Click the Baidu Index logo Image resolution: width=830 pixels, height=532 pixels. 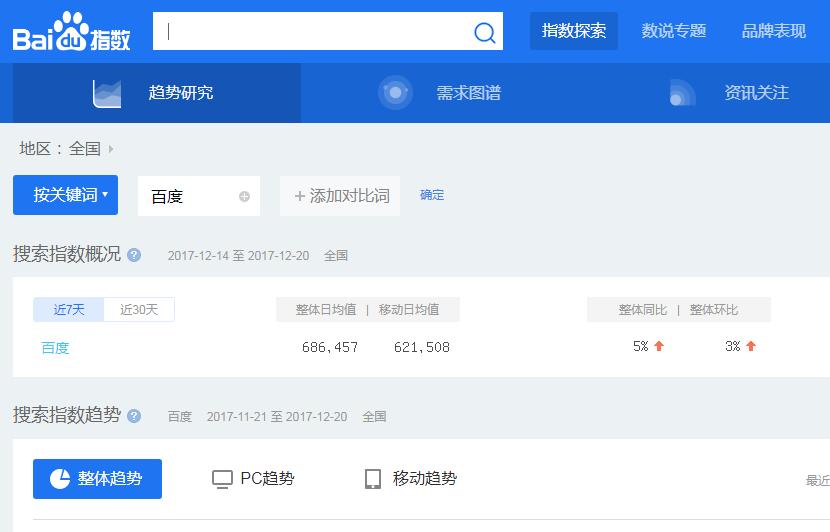pyautogui.click(x=71, y=31)
